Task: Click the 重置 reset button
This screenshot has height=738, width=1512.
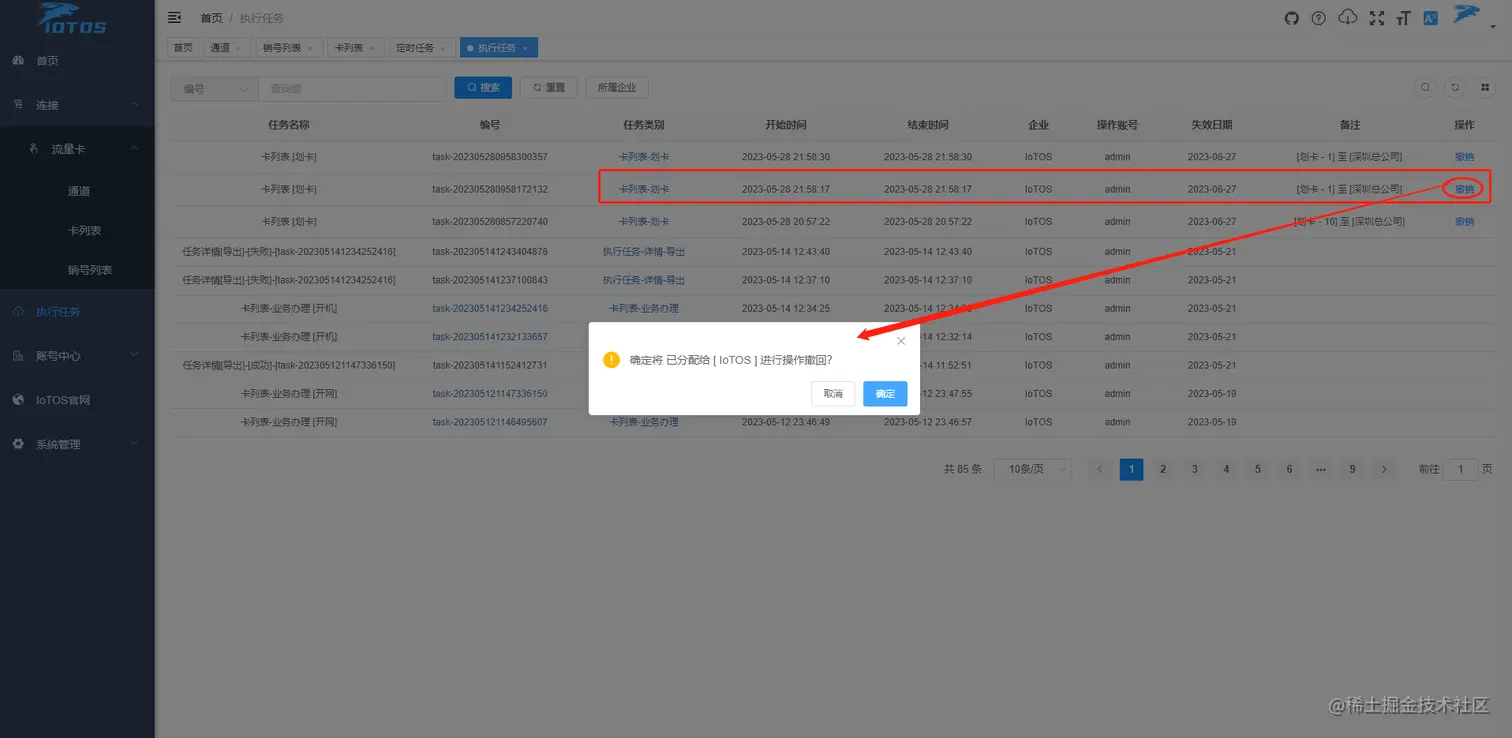Action: click(x=549, y=88)
